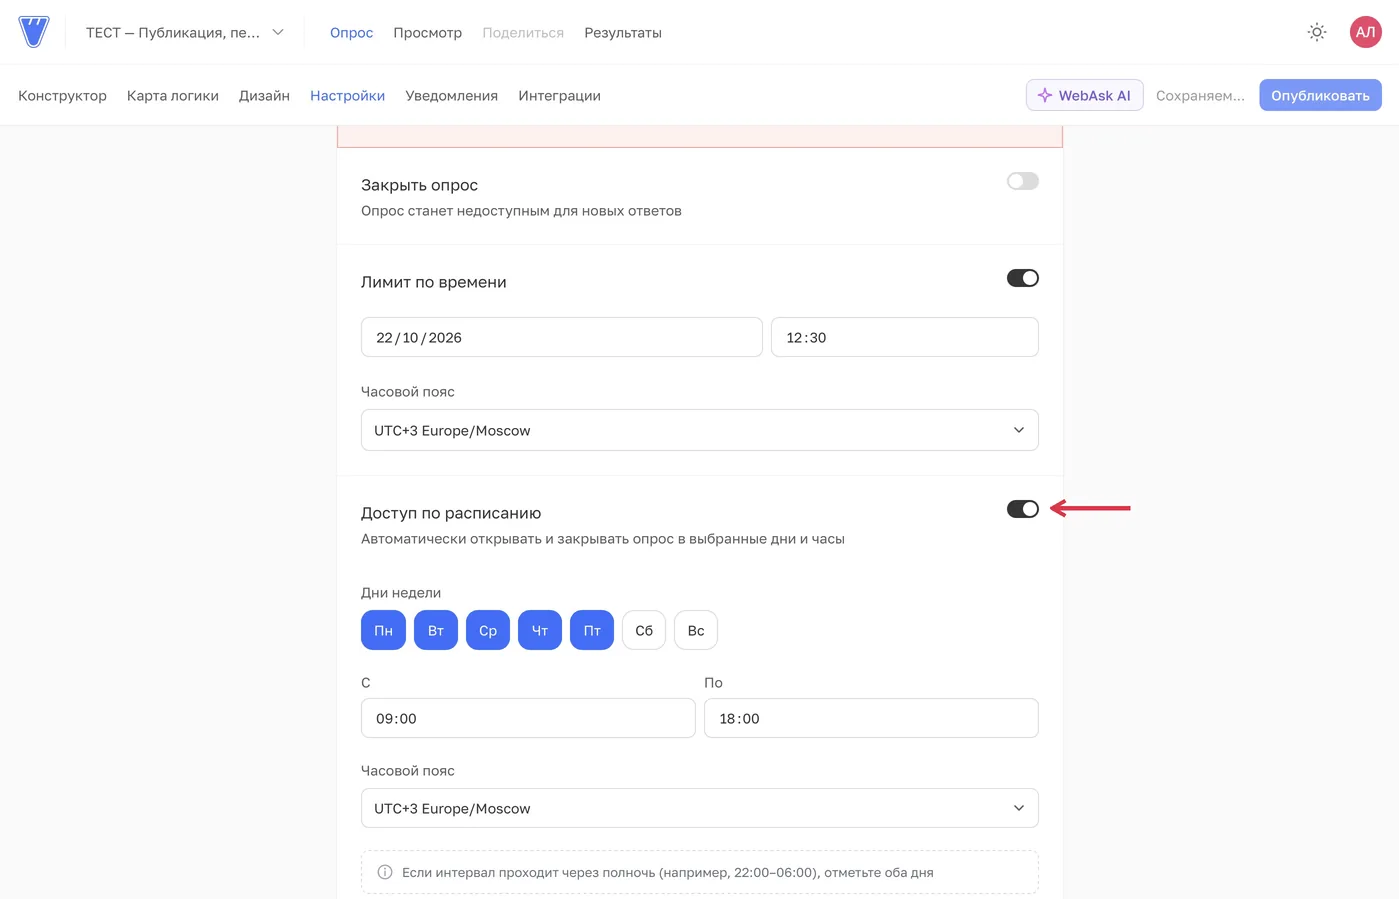Deselect Пт weekday button
The width and height of the screenshot is (1399, 899).
[x=592, y=630]
